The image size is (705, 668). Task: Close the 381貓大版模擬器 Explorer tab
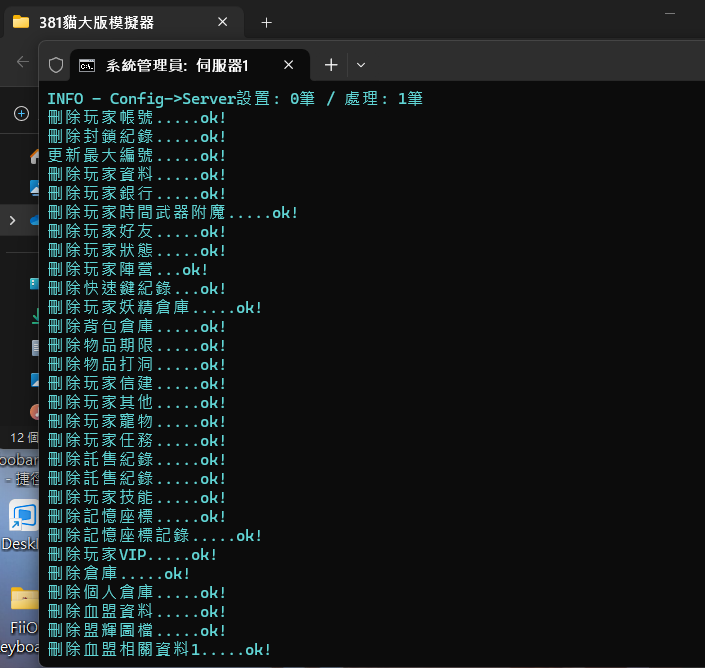click(223, 22)
